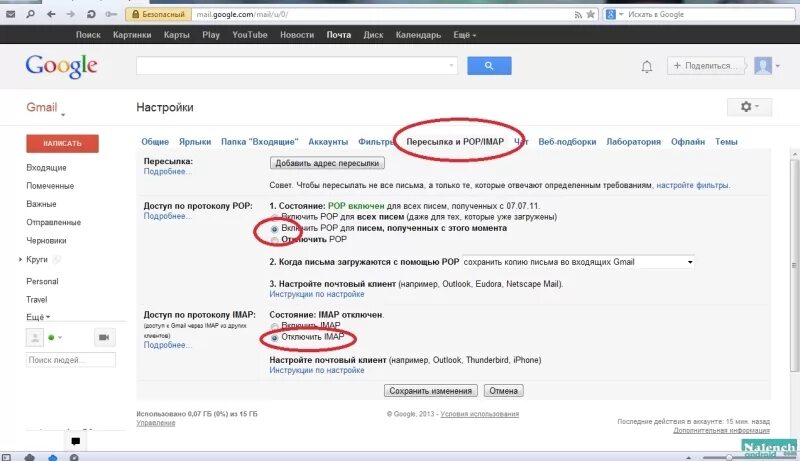Expand the Ещё labels in the sidebar
This screenshot has width=800, height=461.
pyautogui.click(x=38, y=317)
